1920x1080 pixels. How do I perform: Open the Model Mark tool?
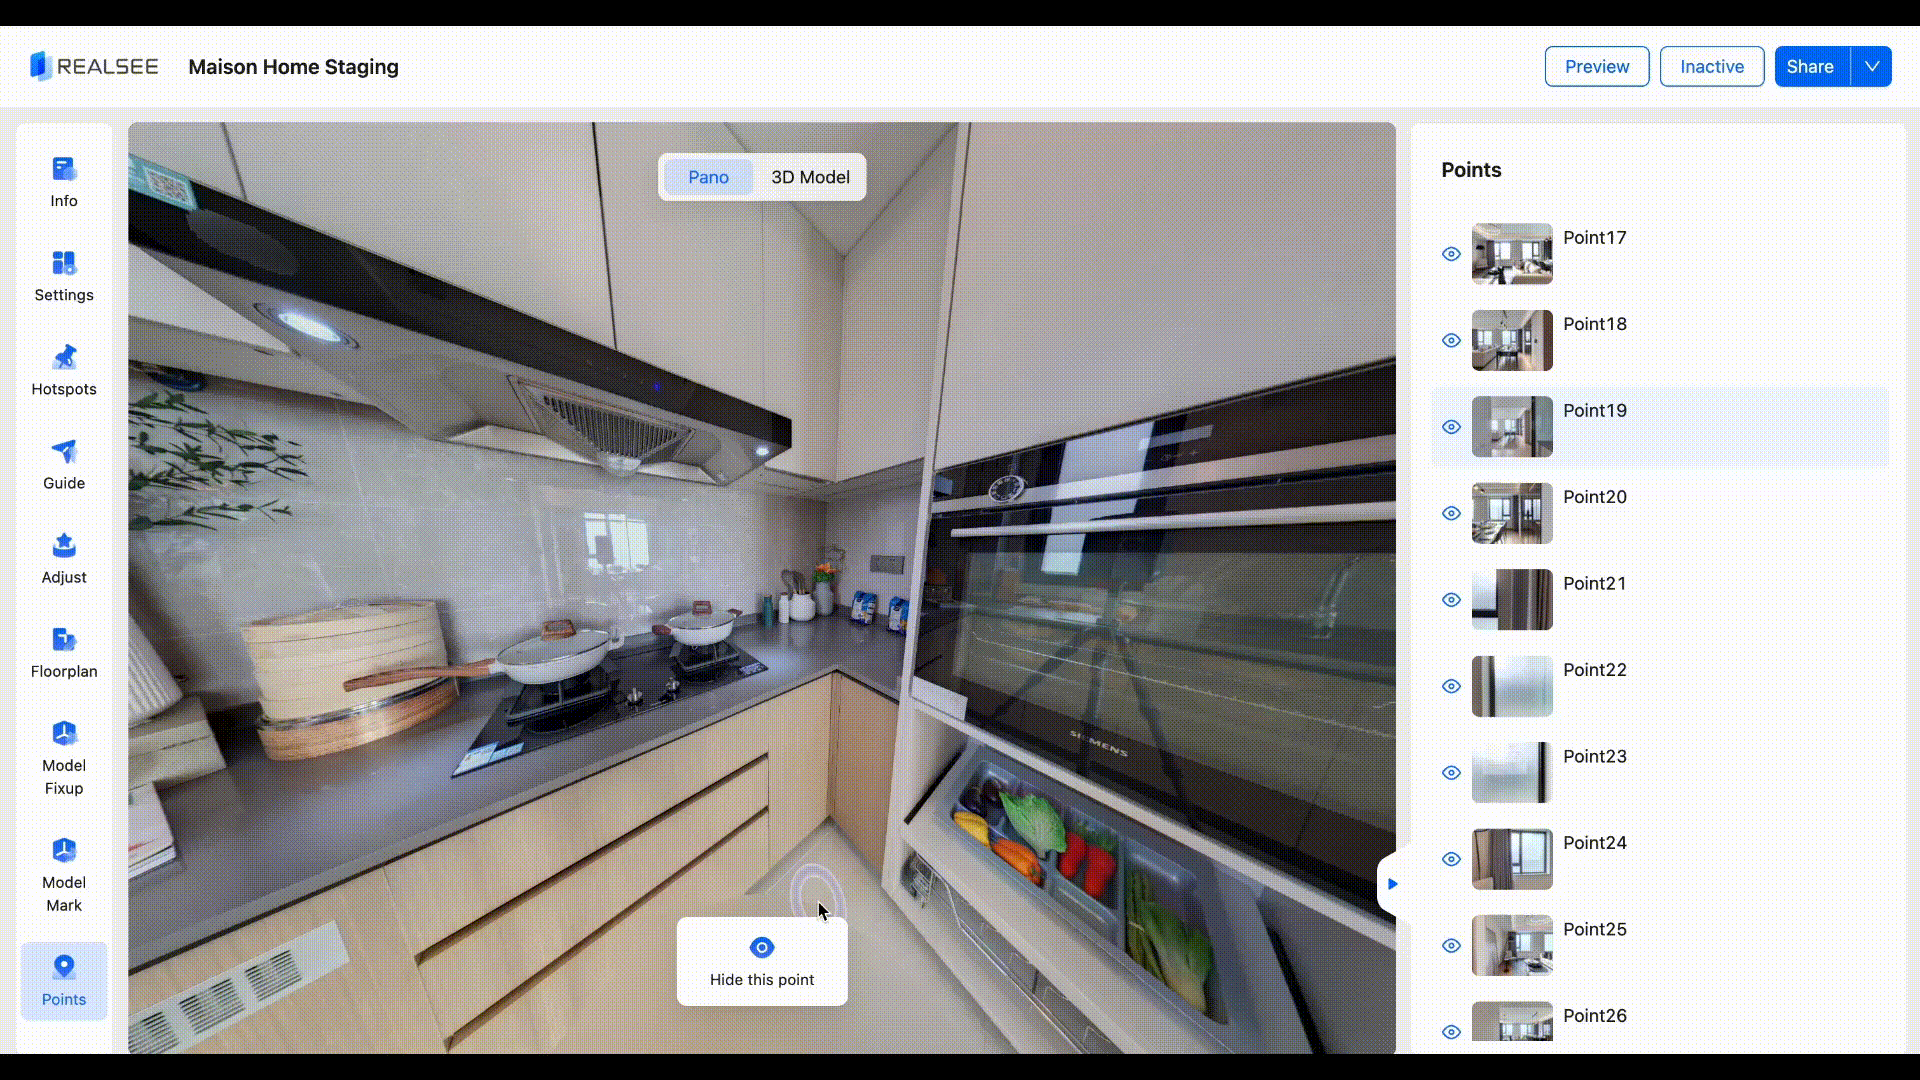[x=64, y=851]
